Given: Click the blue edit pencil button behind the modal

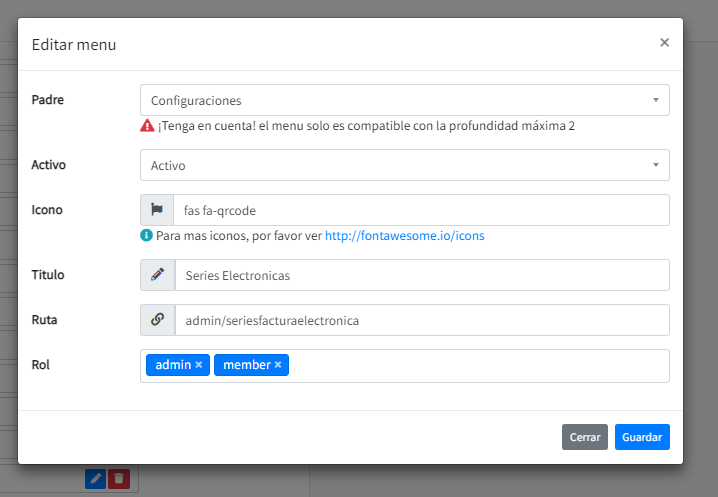Looking at the screenshot, I should pyautogui.click(x=95, y=479).
